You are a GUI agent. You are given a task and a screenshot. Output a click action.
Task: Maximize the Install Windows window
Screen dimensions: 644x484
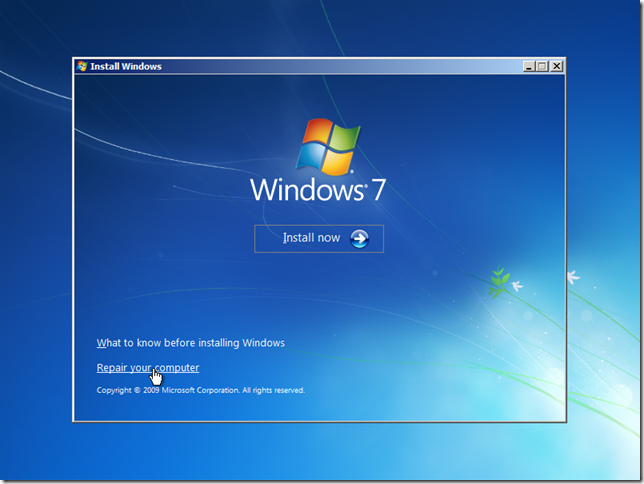(542, 66)
